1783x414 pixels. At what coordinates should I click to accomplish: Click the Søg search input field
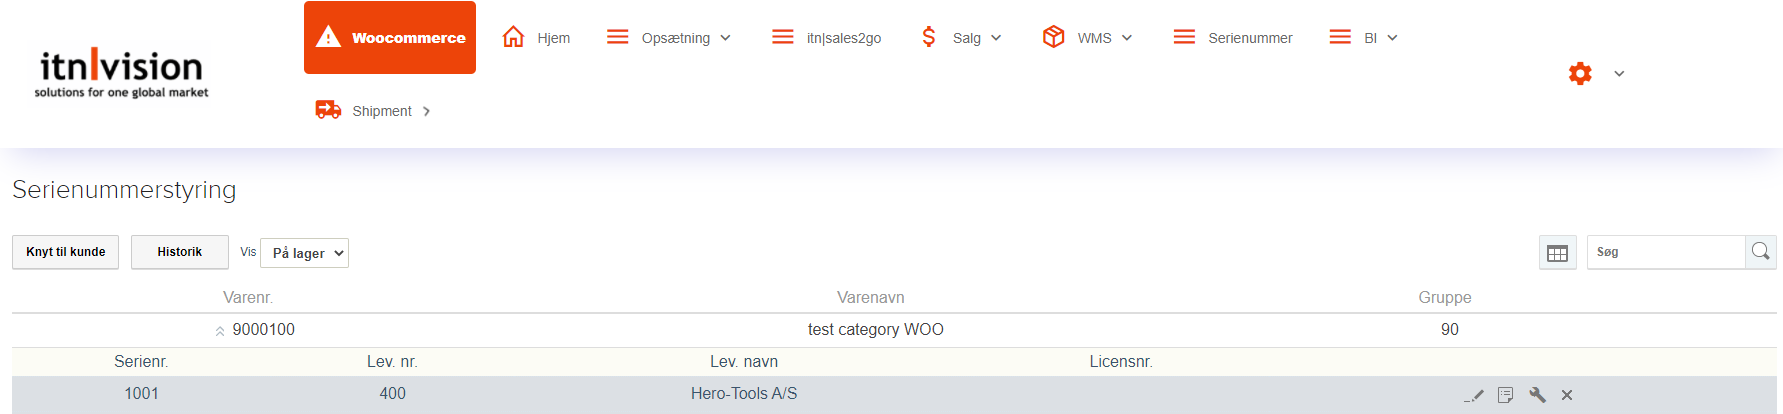pos(1666,252)
